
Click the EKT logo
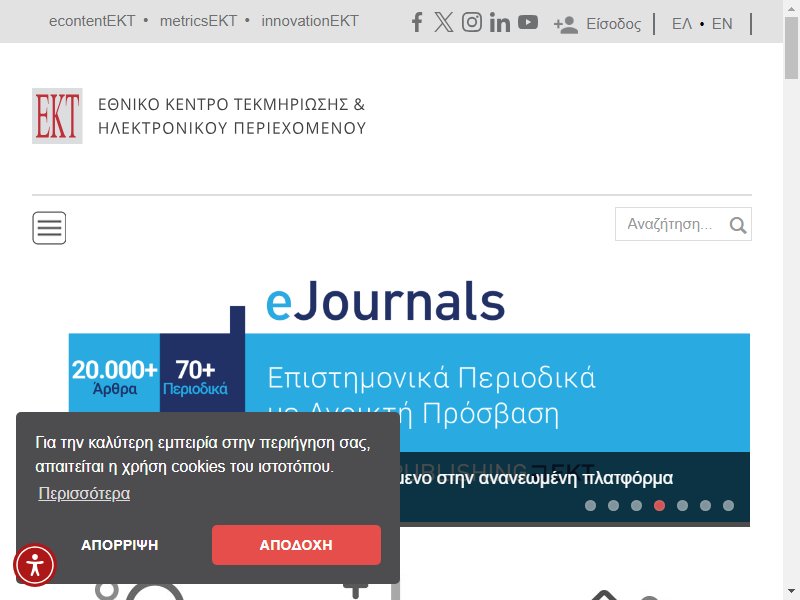pos(57,116)
